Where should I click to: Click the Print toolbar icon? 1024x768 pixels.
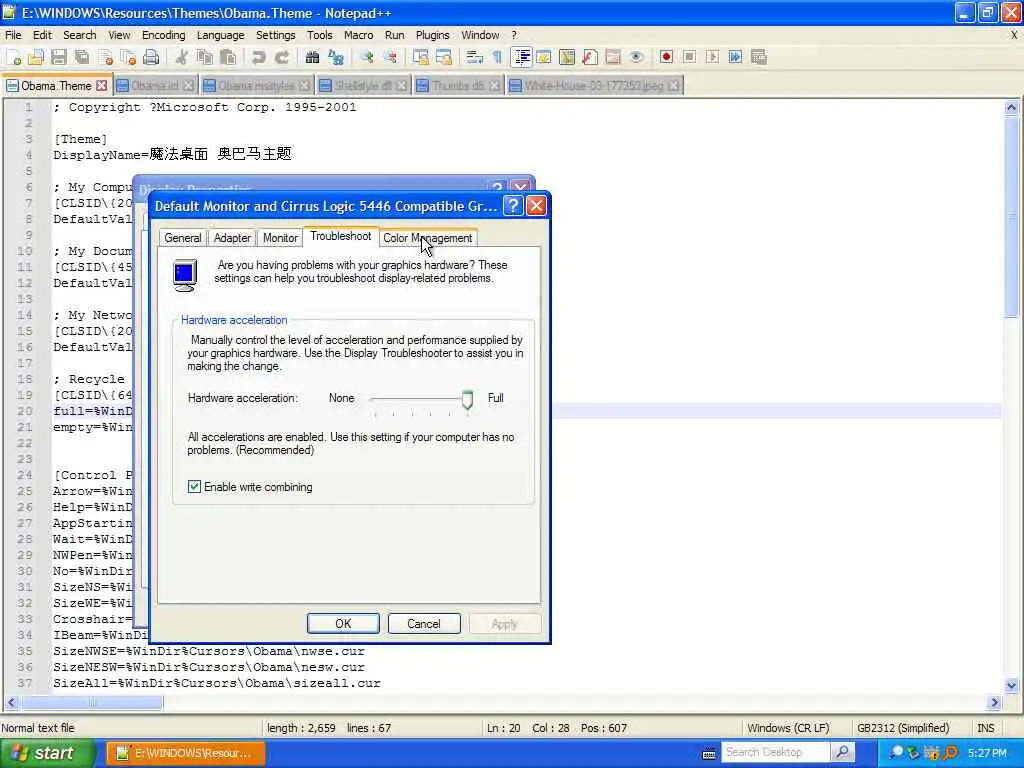click(151, 57)
